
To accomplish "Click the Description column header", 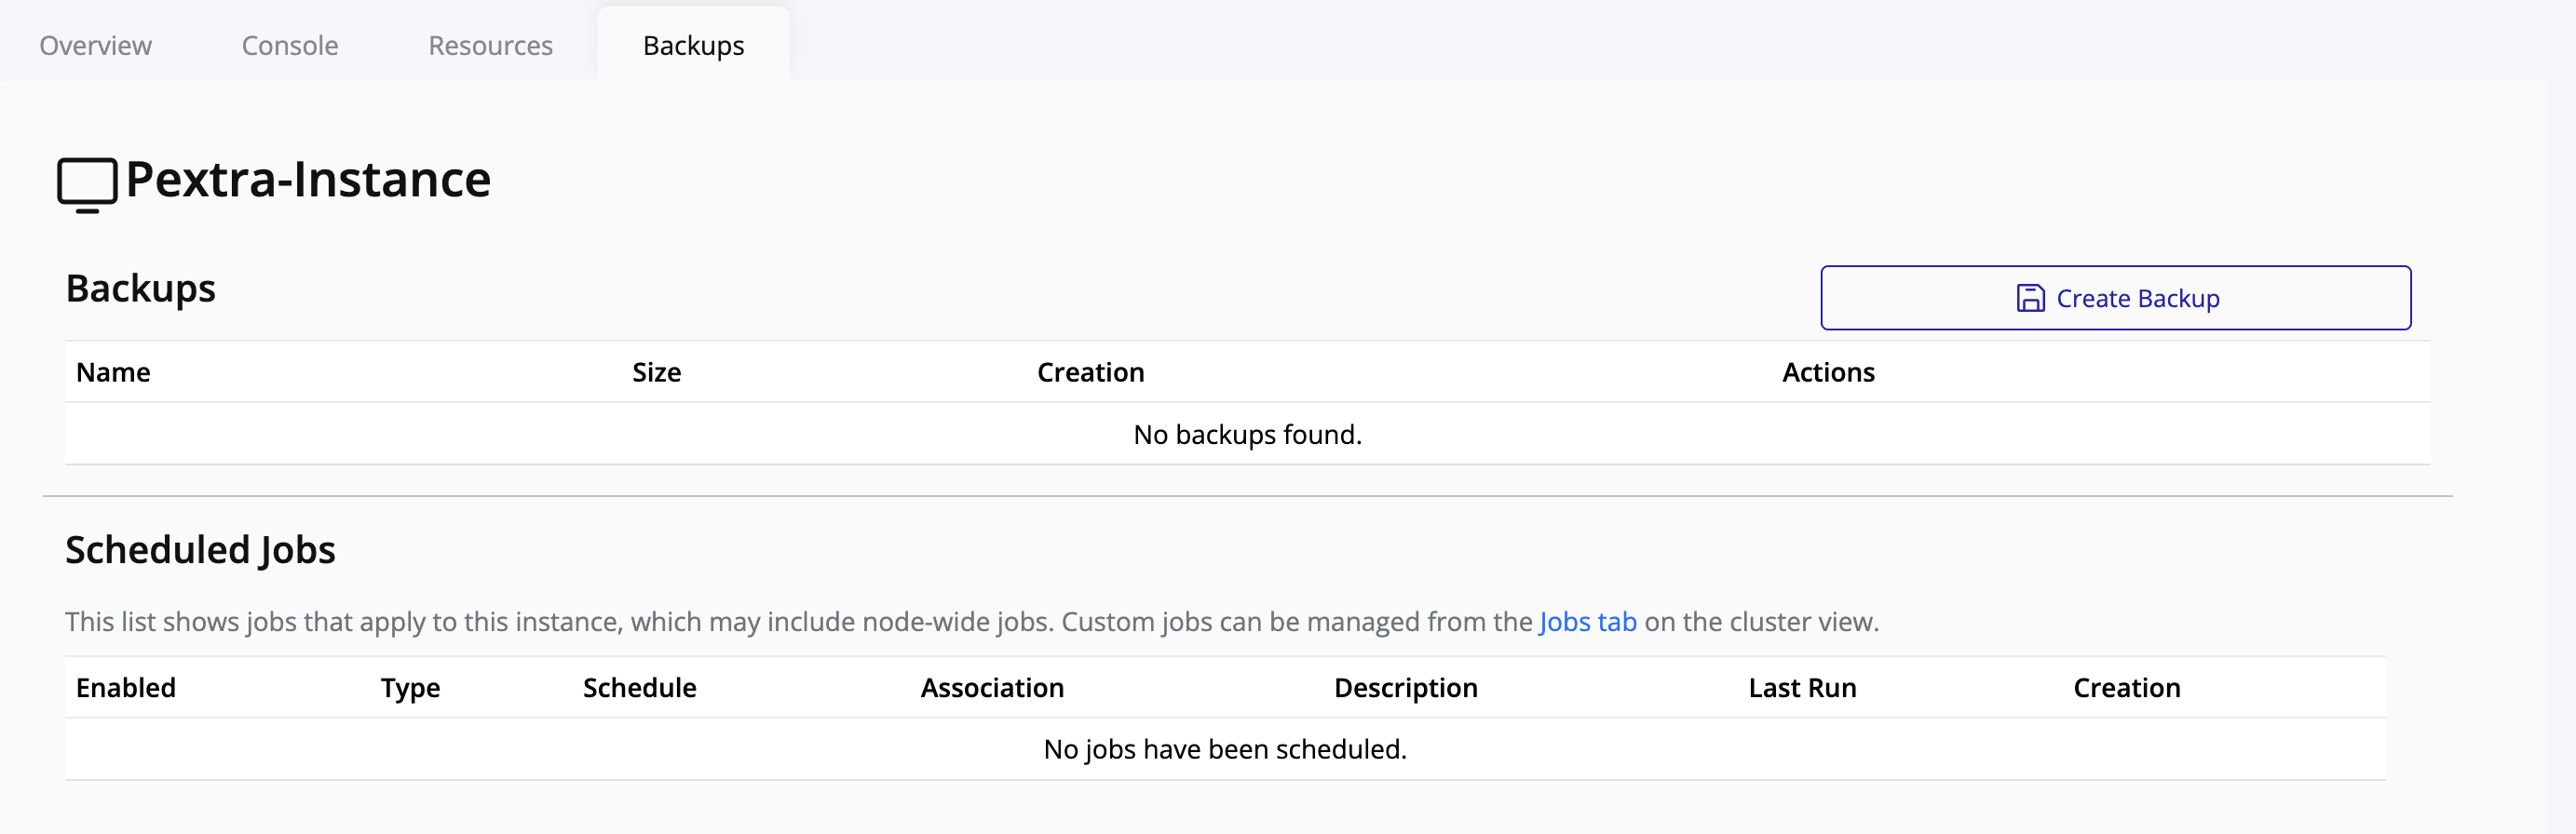I will (1405, 688).
